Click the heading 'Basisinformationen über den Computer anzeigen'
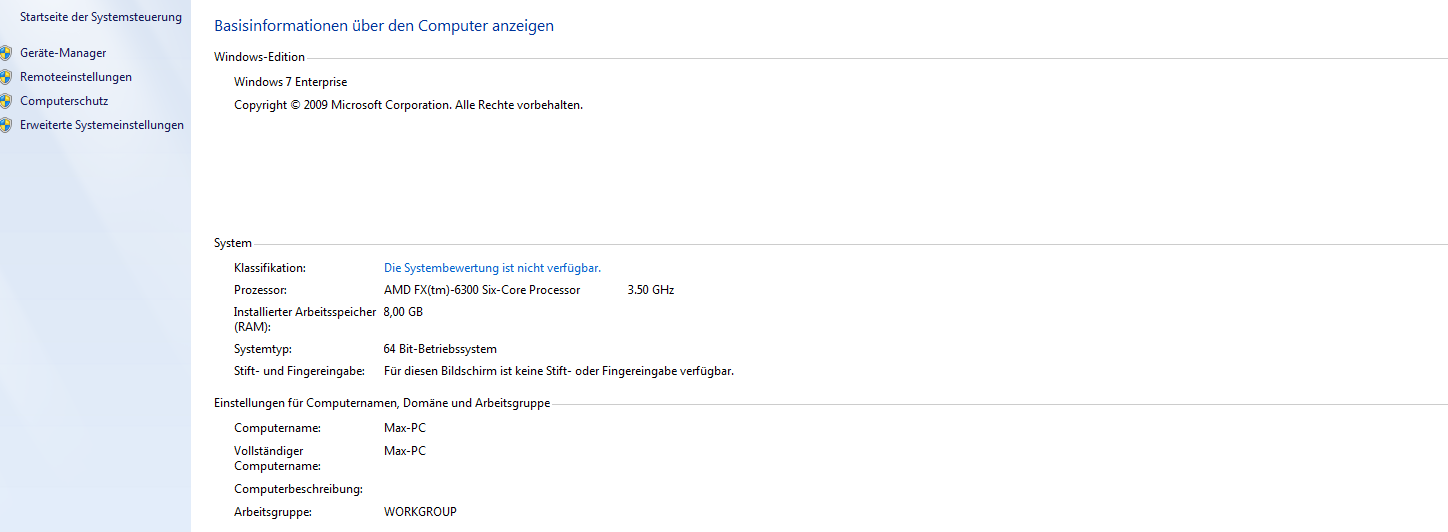Image resolution: width=1448 pixels, height=532 pixels. [384, 26]
